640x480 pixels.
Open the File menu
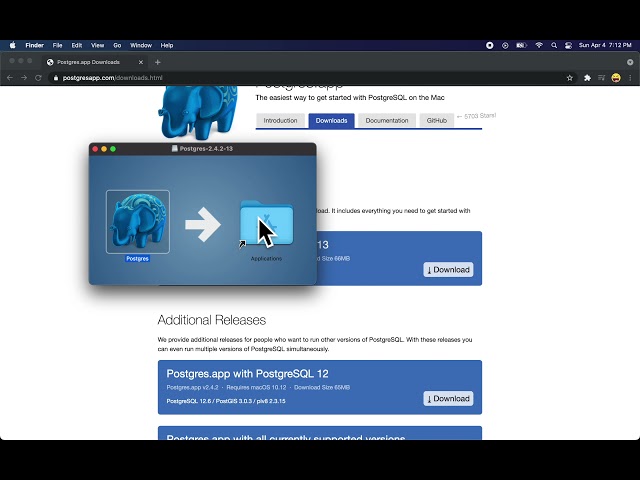coord(58,45)
